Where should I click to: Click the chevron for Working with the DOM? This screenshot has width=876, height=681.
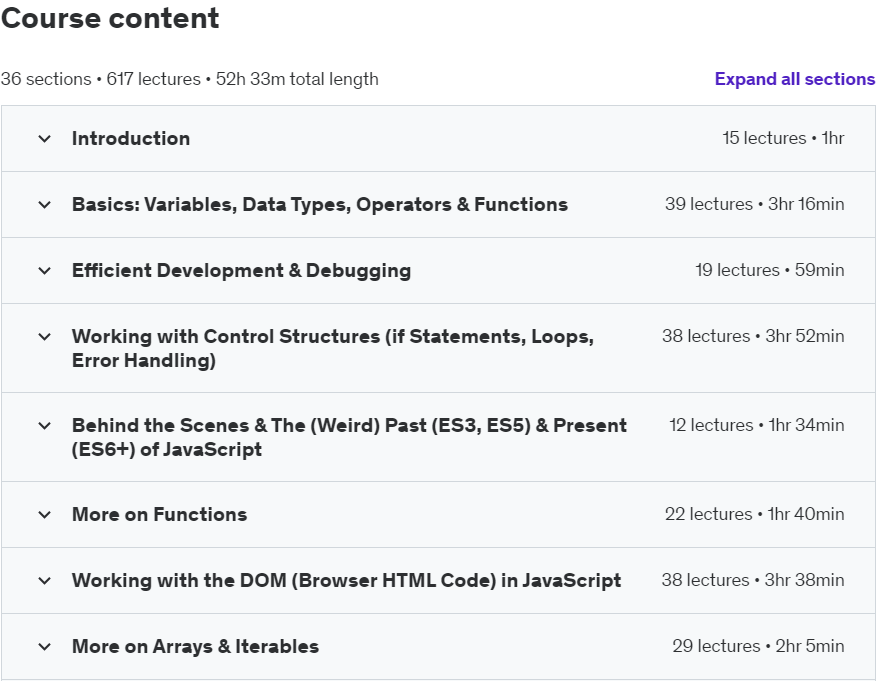(44, 581)
